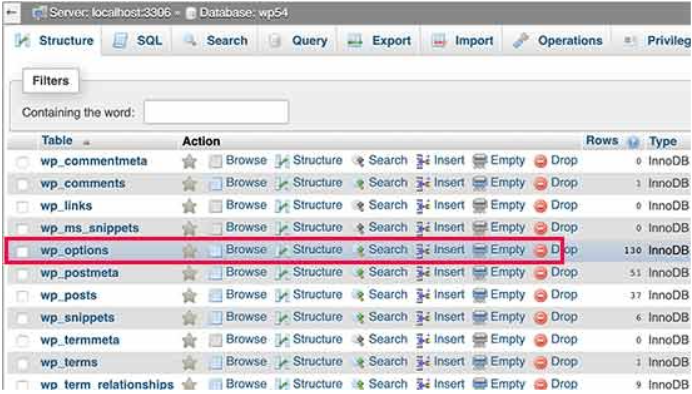Click the back arrow in the header
Screen dimensions: 692x394
coord(11,12)
